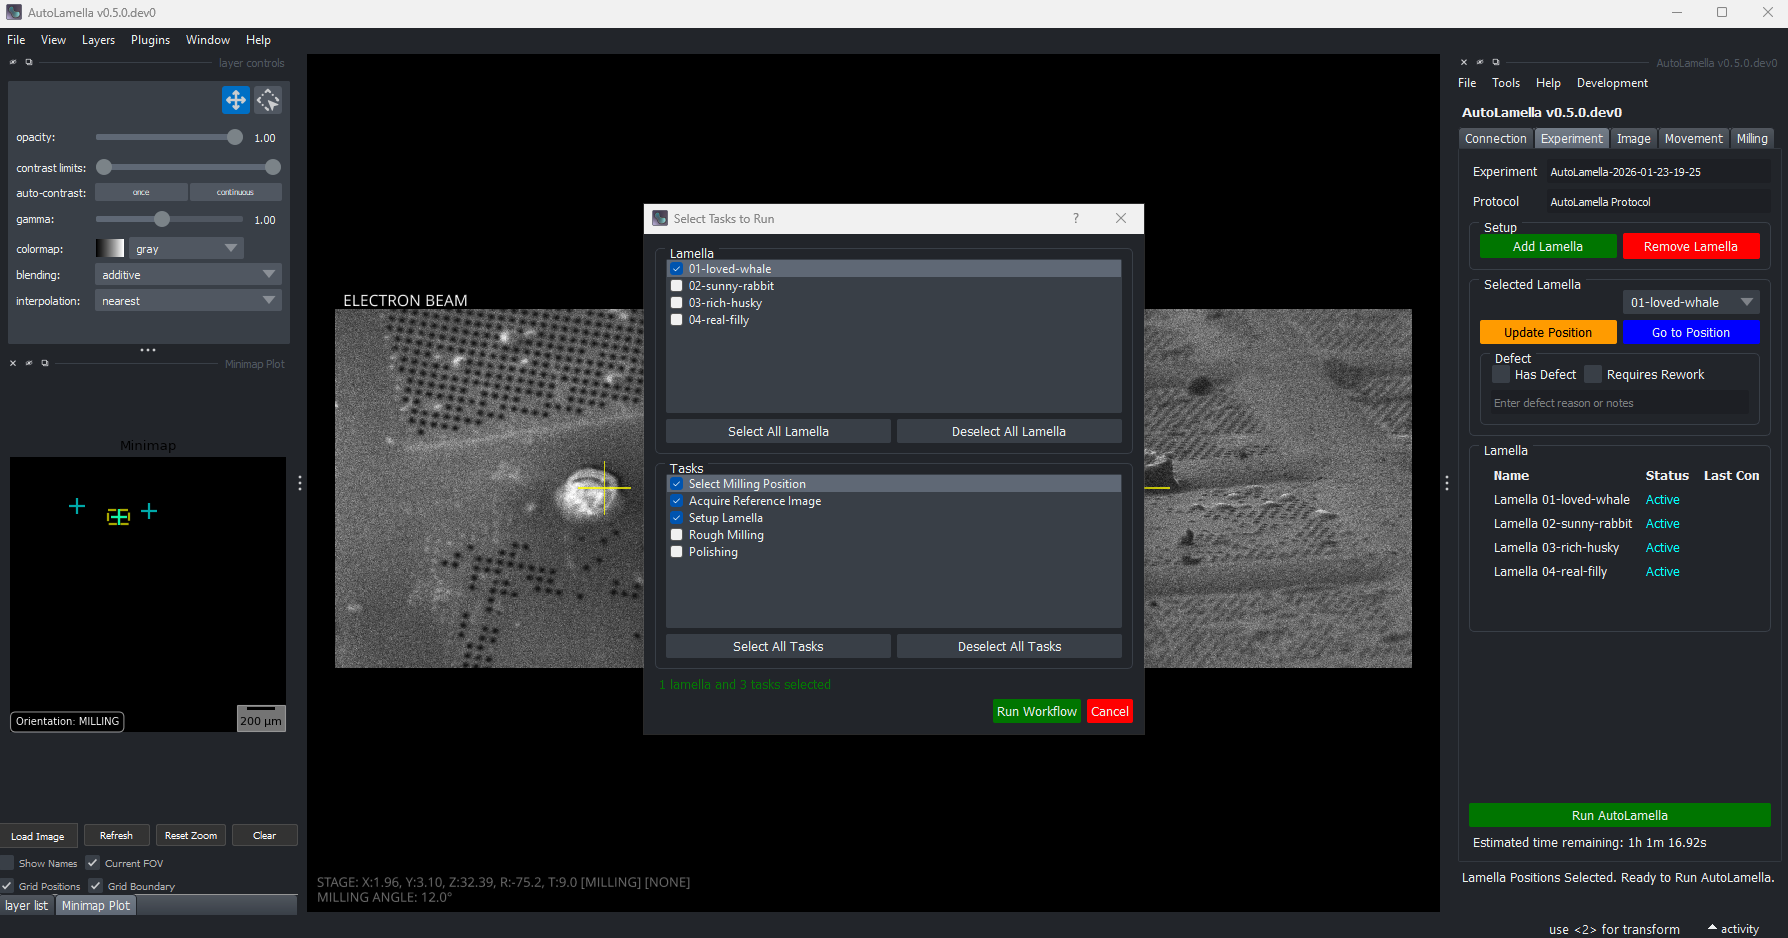Float the layer controls panel
Image resolution: width=1788 pixels, height=938 pixels.
pos(29,62)
